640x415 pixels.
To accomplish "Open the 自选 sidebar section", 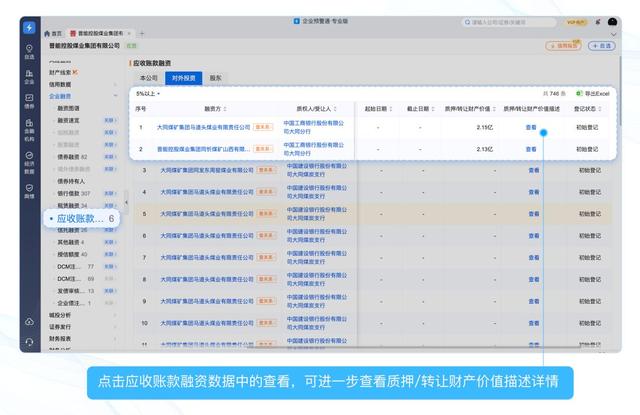I will pyautogui.click(x=29, y=50).
